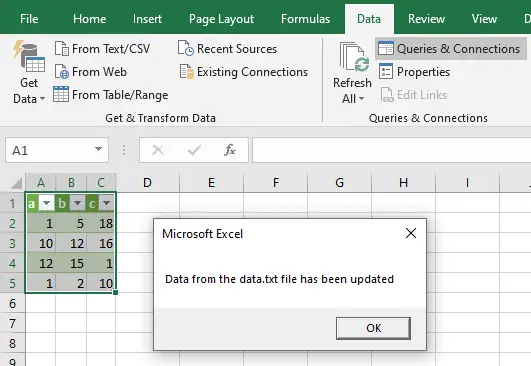Switch to the Review tab

[x=426, y=19]
